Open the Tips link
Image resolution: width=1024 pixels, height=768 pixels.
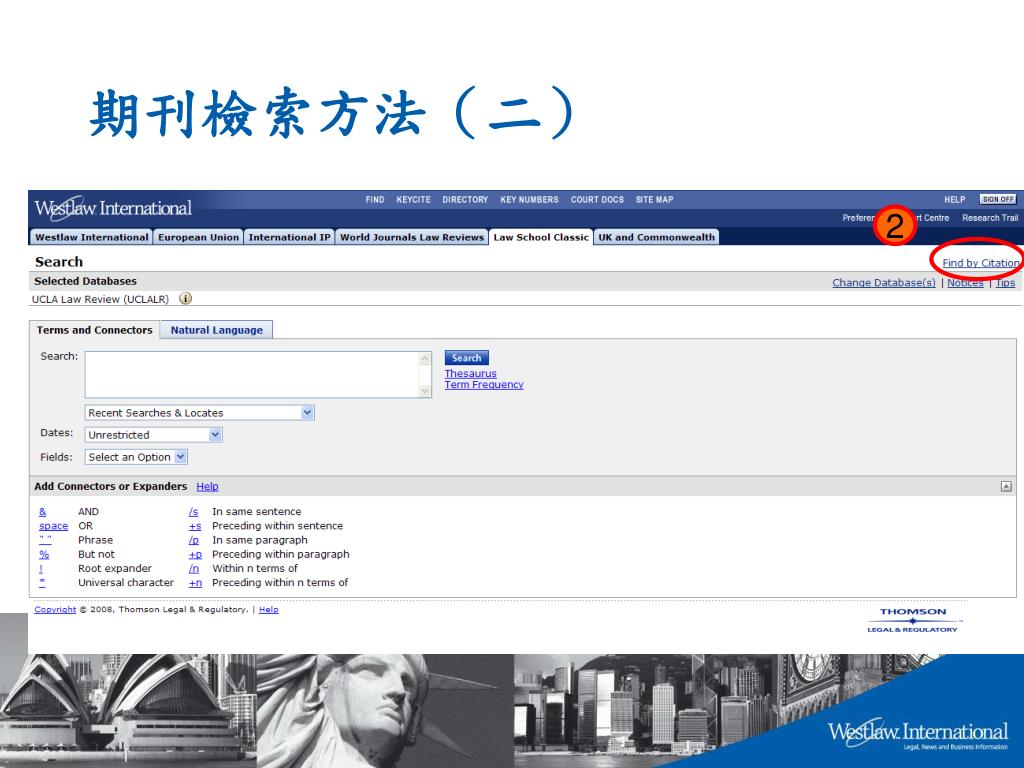(1005, 282)
